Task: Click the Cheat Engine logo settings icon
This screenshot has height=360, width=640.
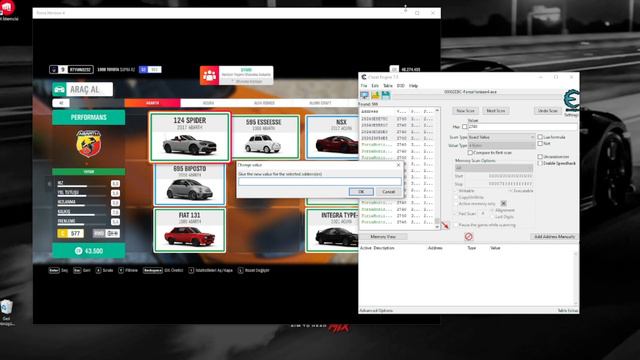Action: [571, 100]
